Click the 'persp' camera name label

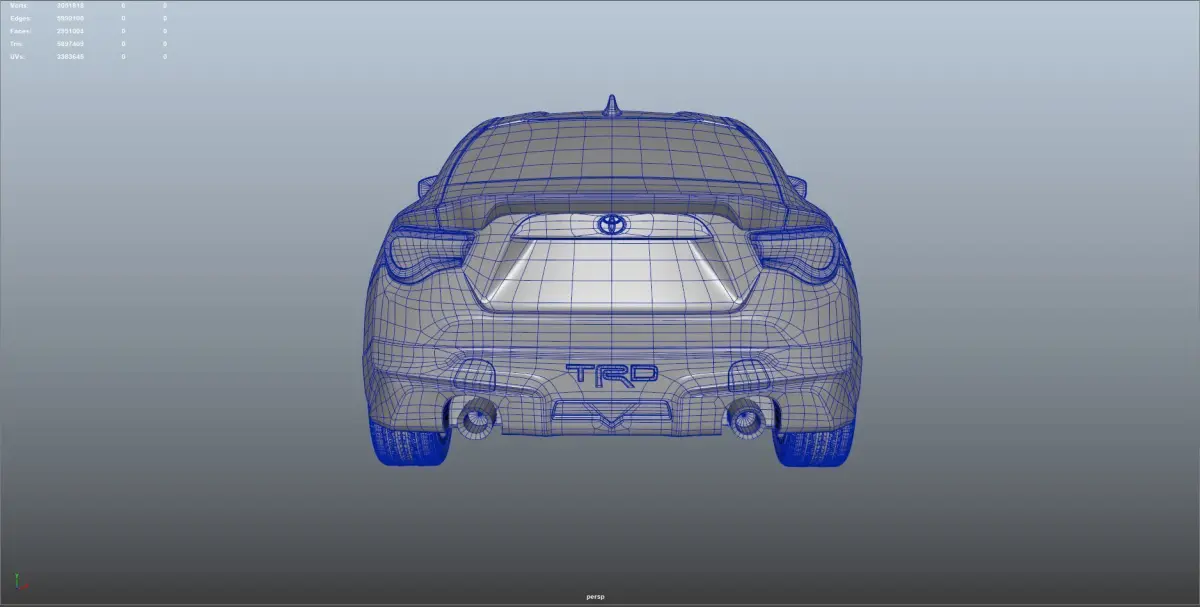click(596, 598)
